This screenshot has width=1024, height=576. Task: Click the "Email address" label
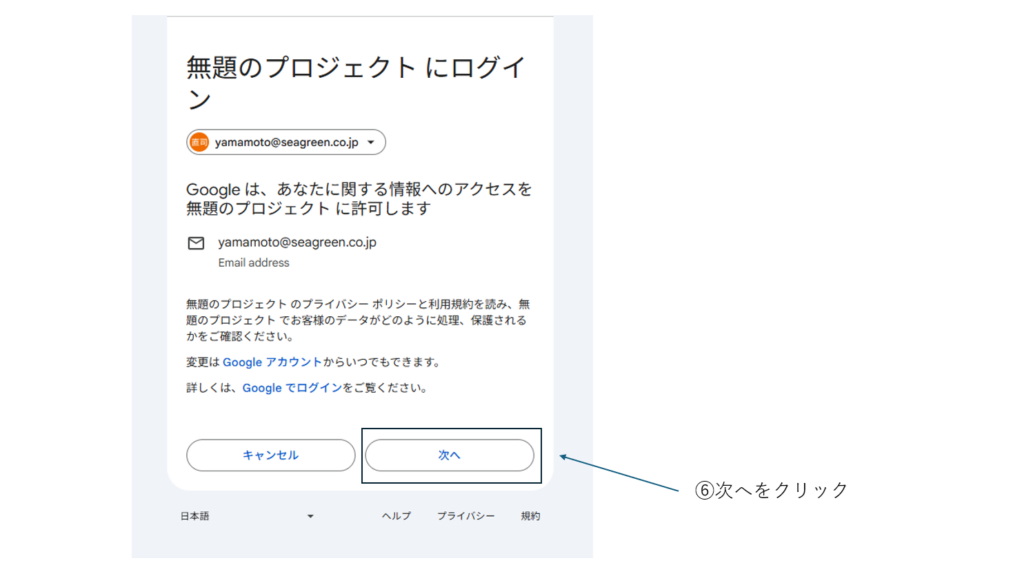click(x=253, y=263)
